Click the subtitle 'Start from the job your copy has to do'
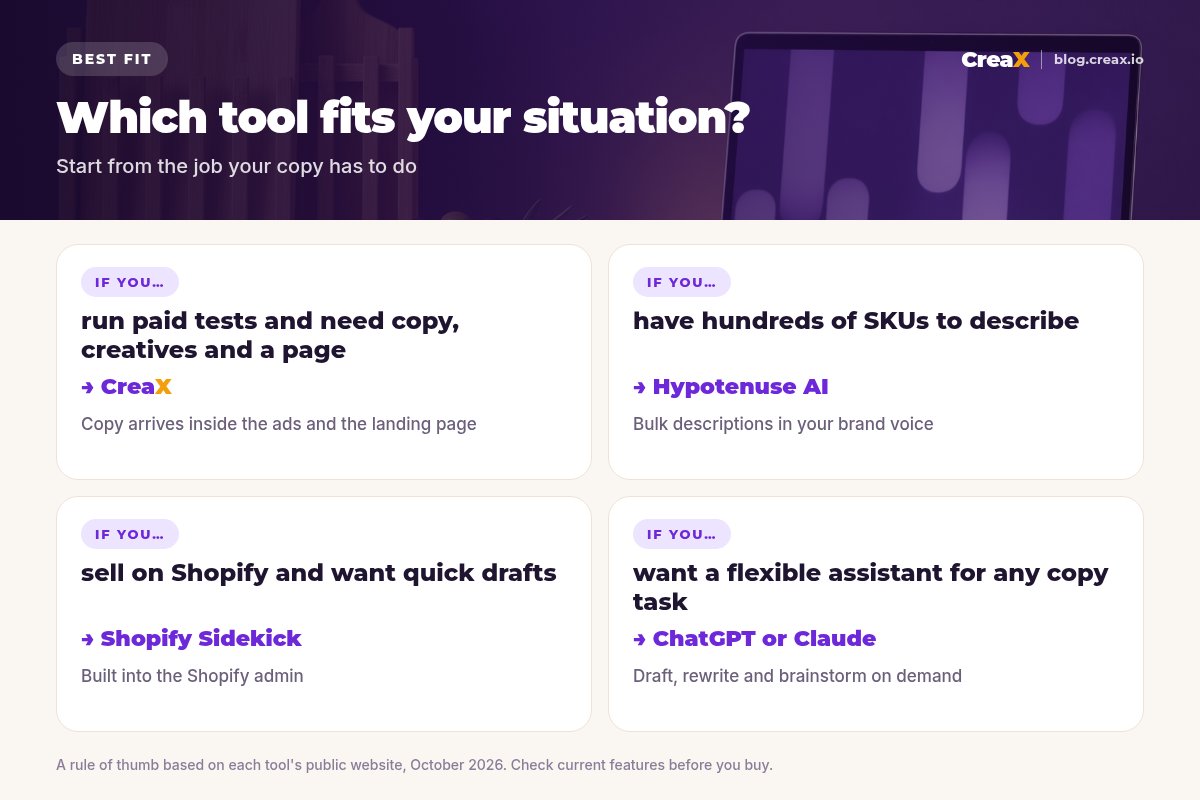The height and width of the screenshot is (800, 1200). coord(236,166)
